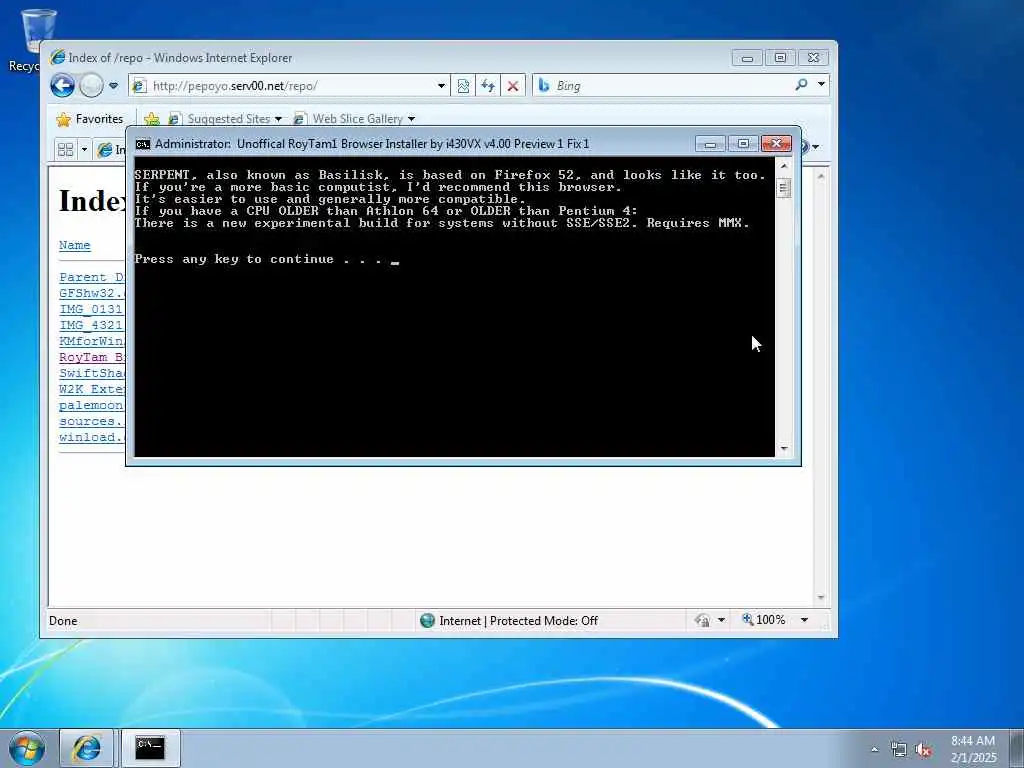The width and height of the screenshot is (1024, 768).
Task: Click the muted volume tray icon
Action: click(923, 750)
